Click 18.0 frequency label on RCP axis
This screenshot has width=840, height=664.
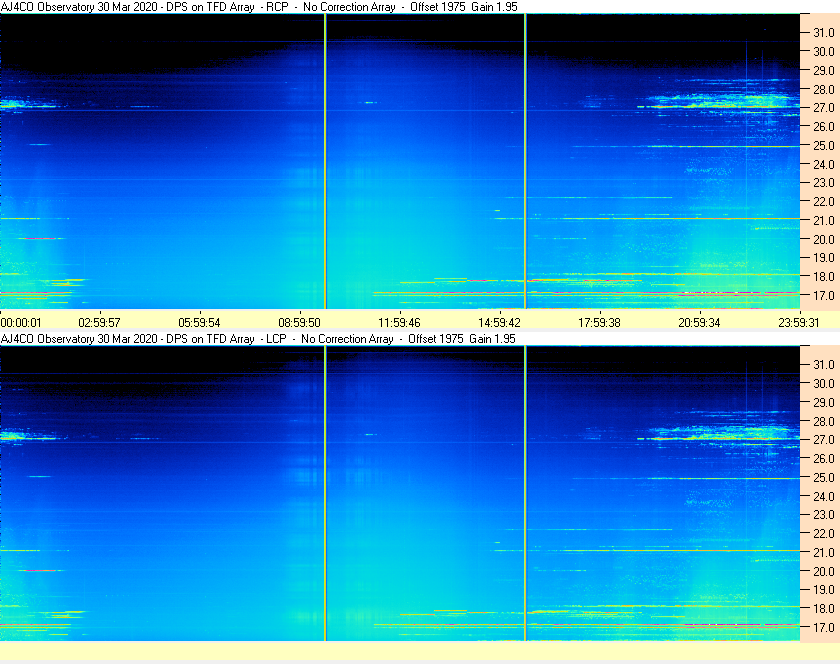(x=824, y=277)
